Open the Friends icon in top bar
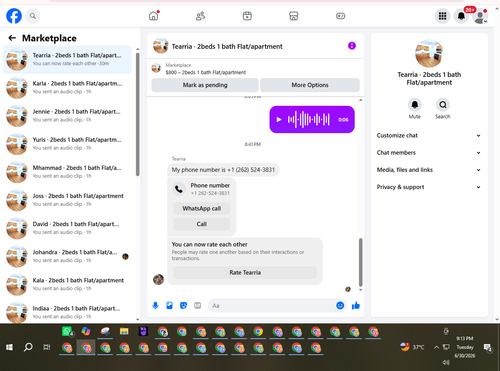The width and height of the screenshot is (500, 371). click(200, 16)
